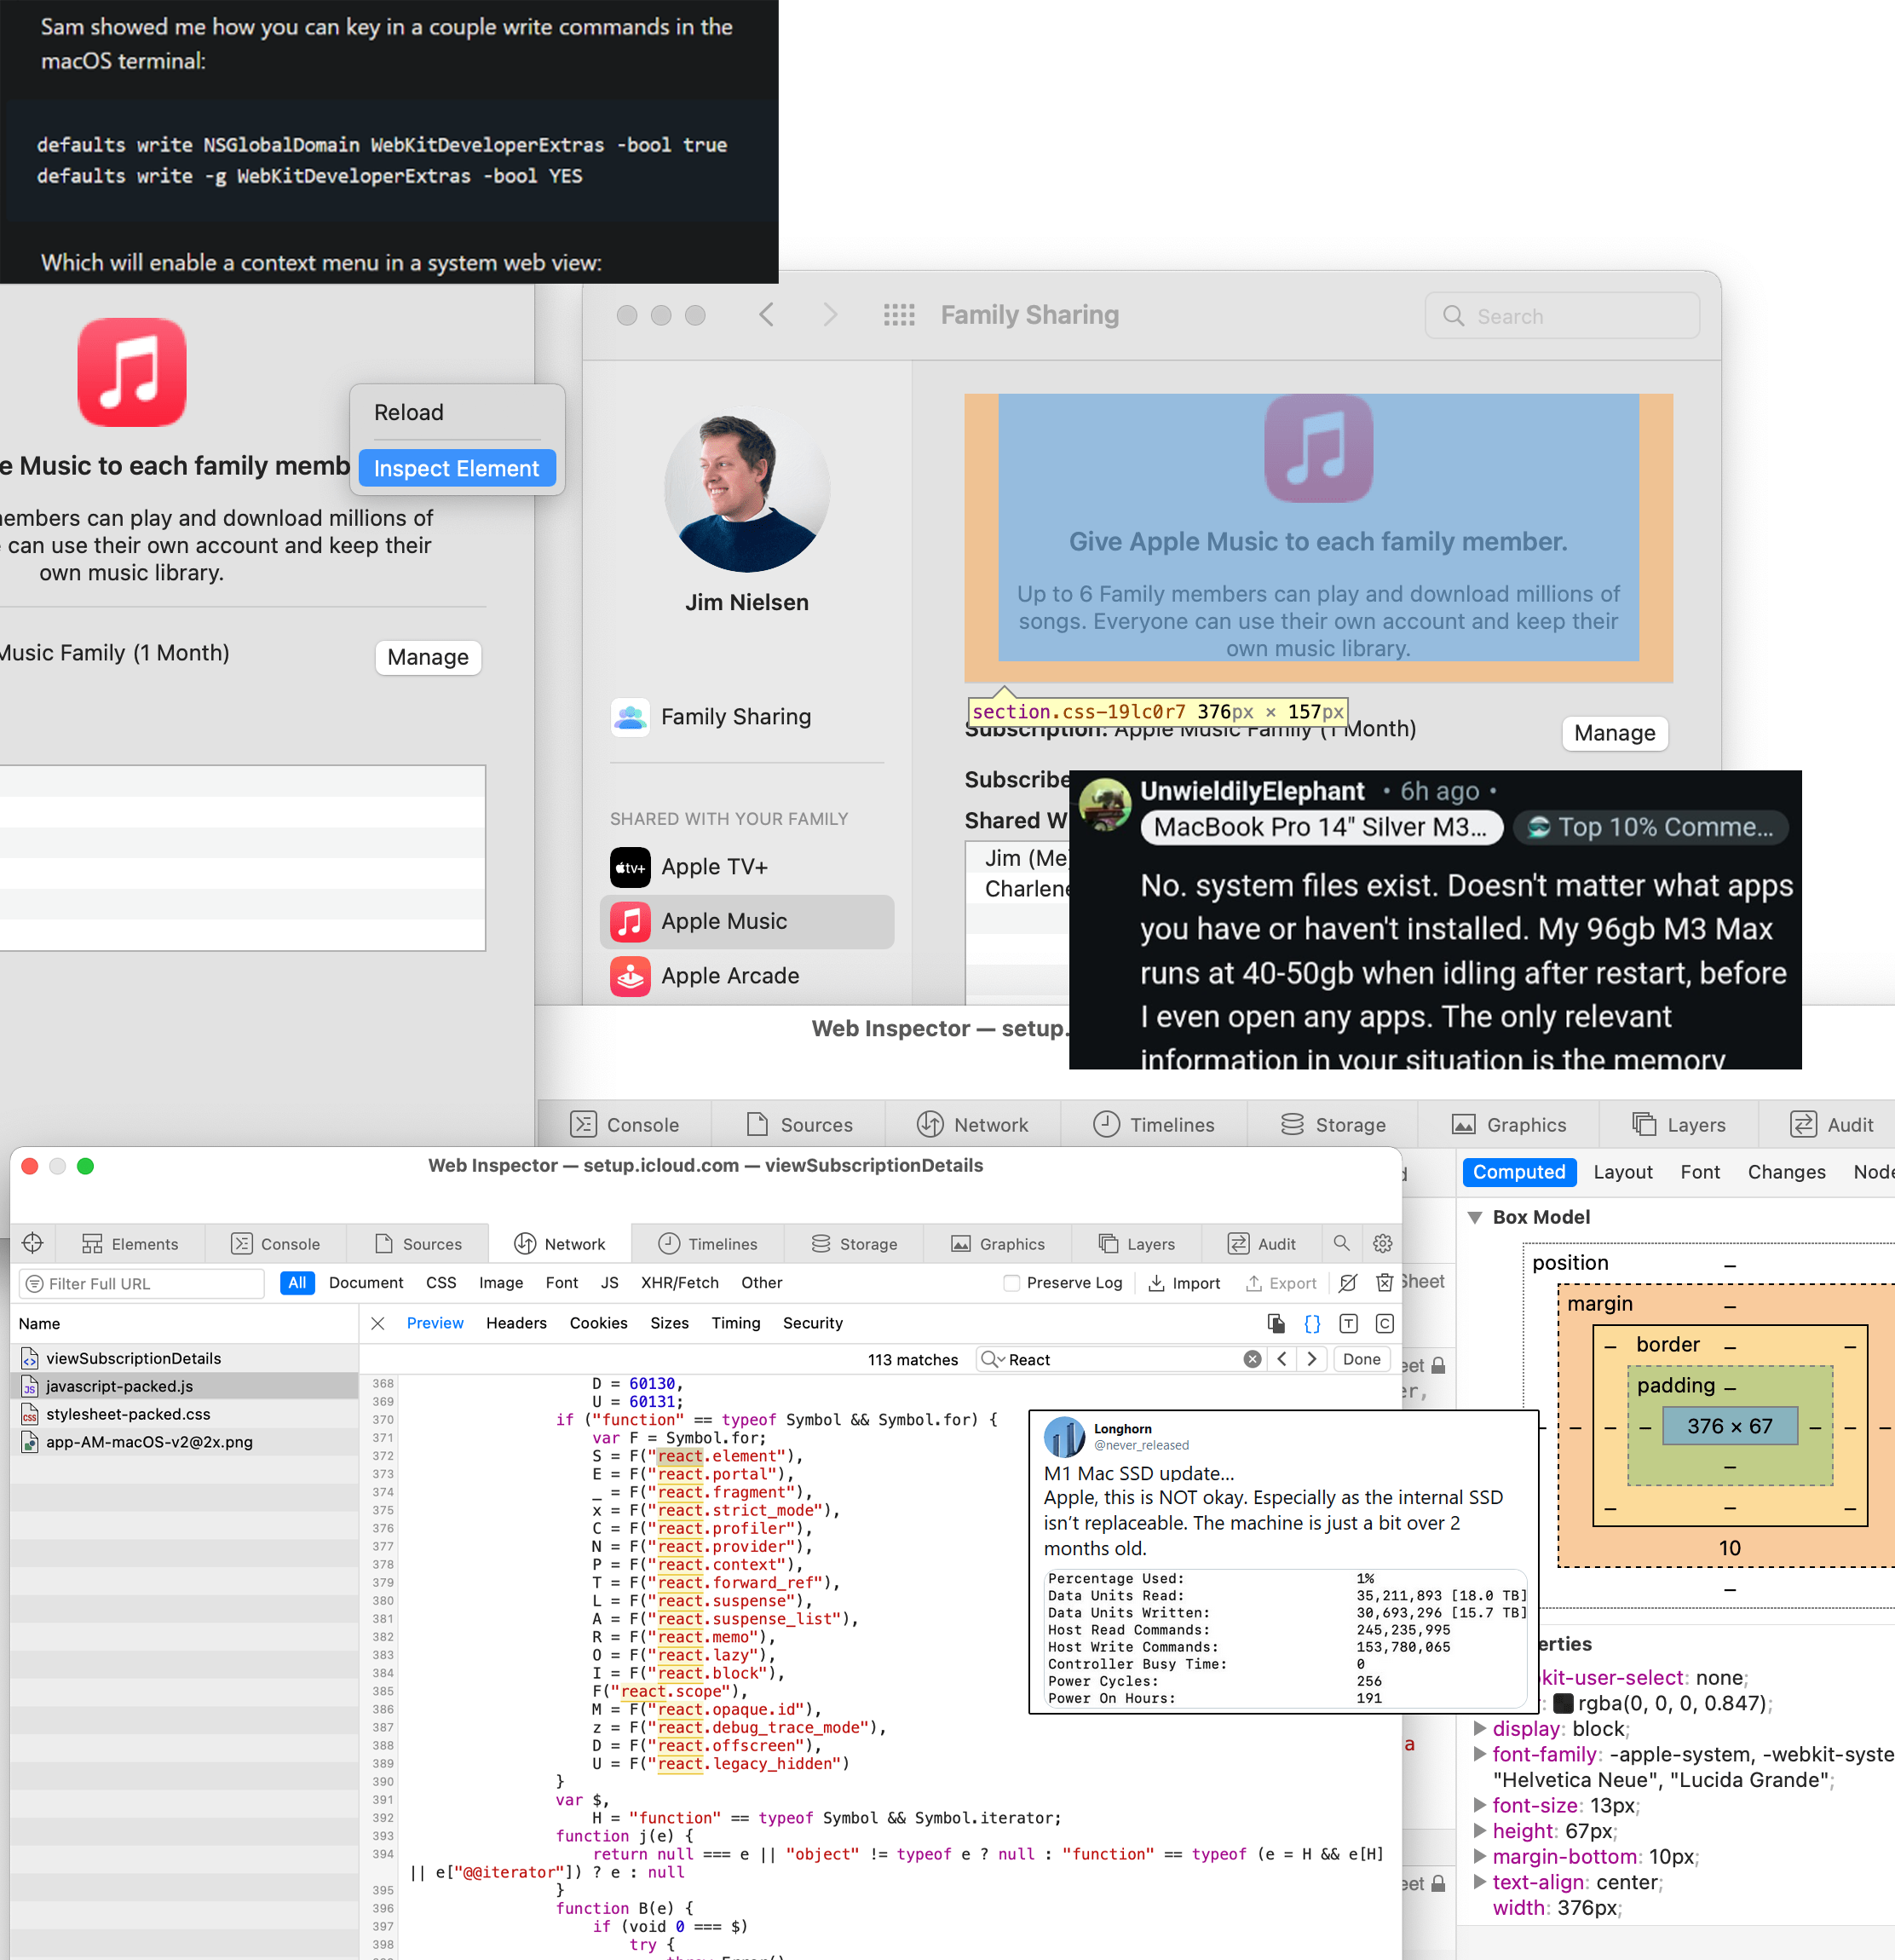Enable the Image resource filter
Viewport: 1895px width, 1960px height.
pyautogui.click(x=501, y=1283)
